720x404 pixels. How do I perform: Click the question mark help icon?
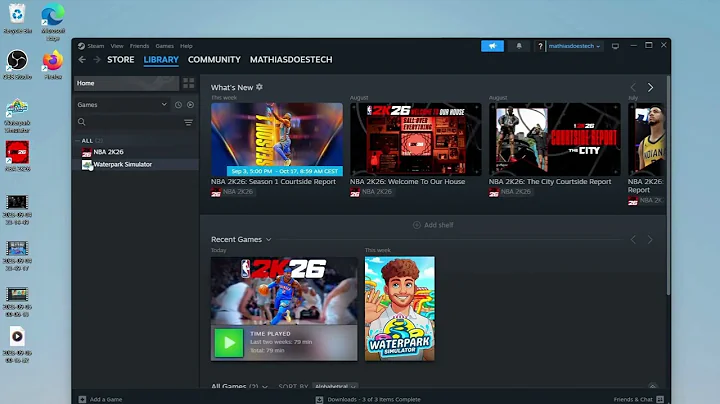coord(540,46)
